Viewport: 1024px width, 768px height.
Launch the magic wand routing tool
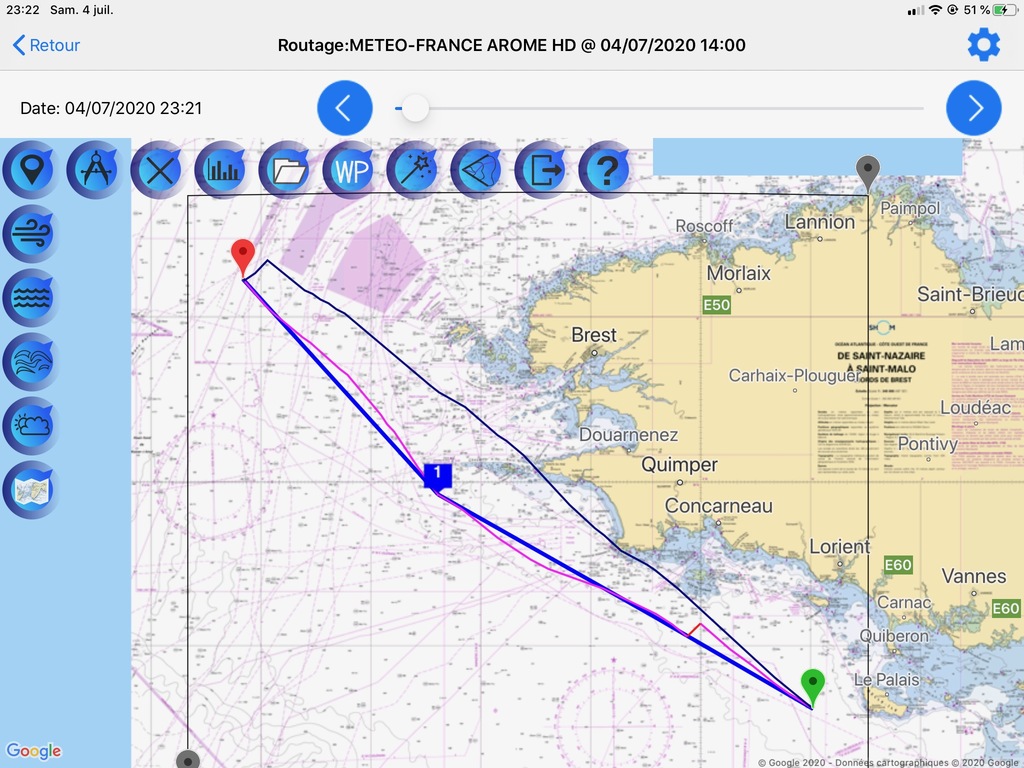point(415,170)
